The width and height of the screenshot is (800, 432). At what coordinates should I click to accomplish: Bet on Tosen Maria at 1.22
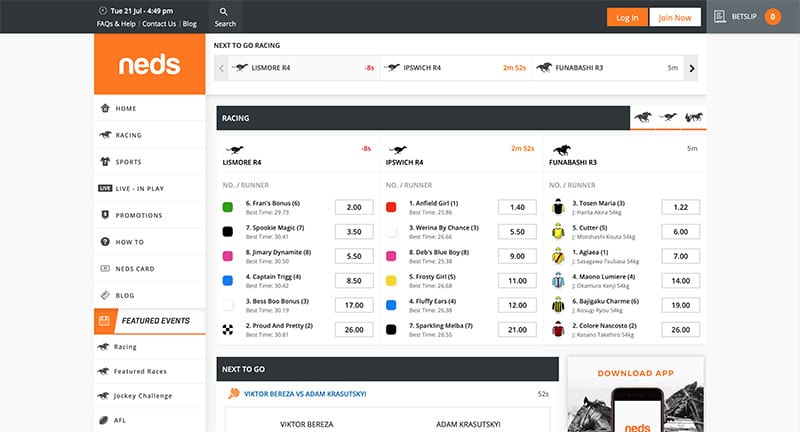pos(681,207)
